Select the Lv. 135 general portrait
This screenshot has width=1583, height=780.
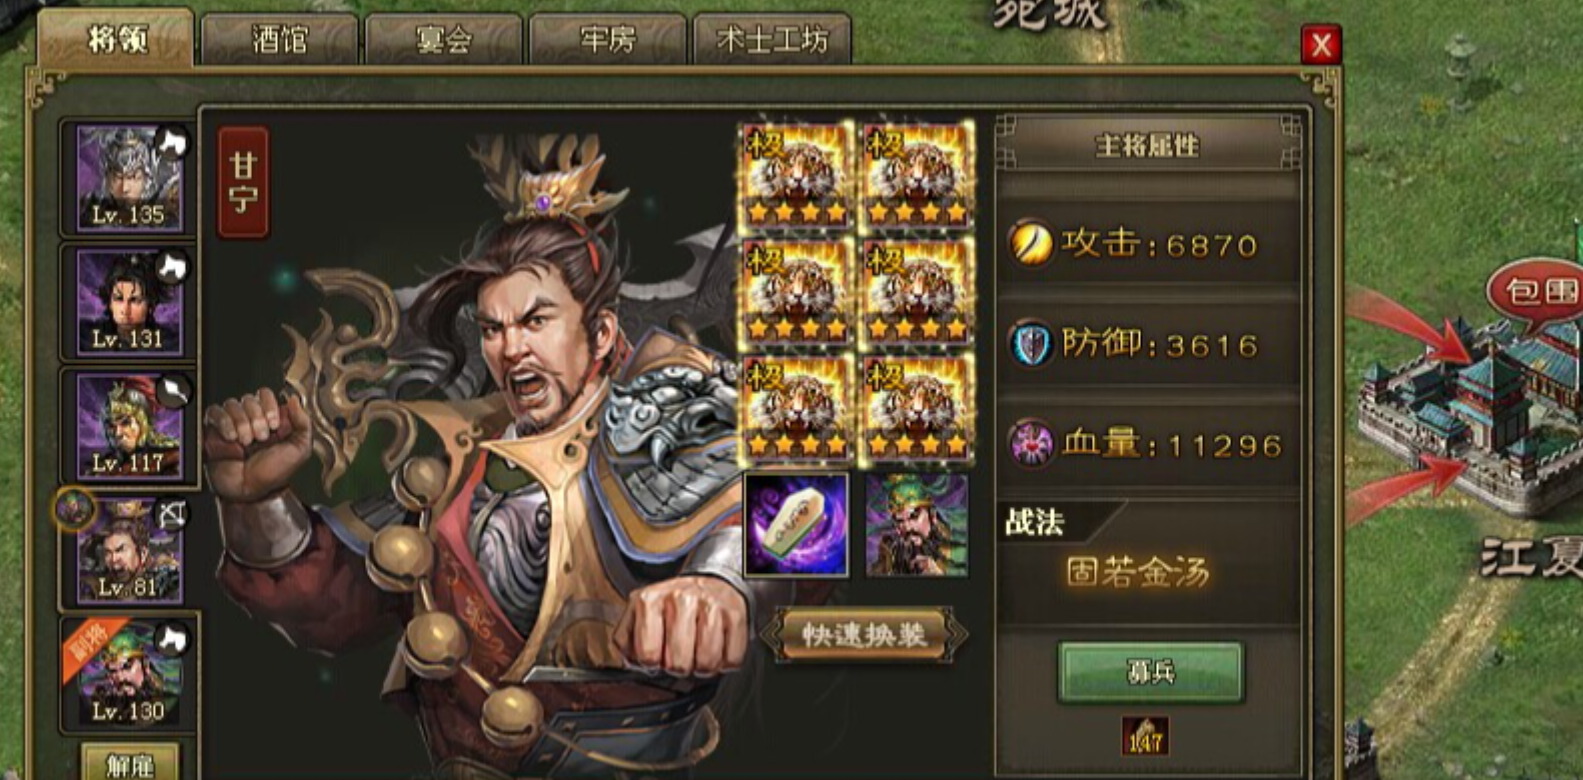[x=129, y=179]
